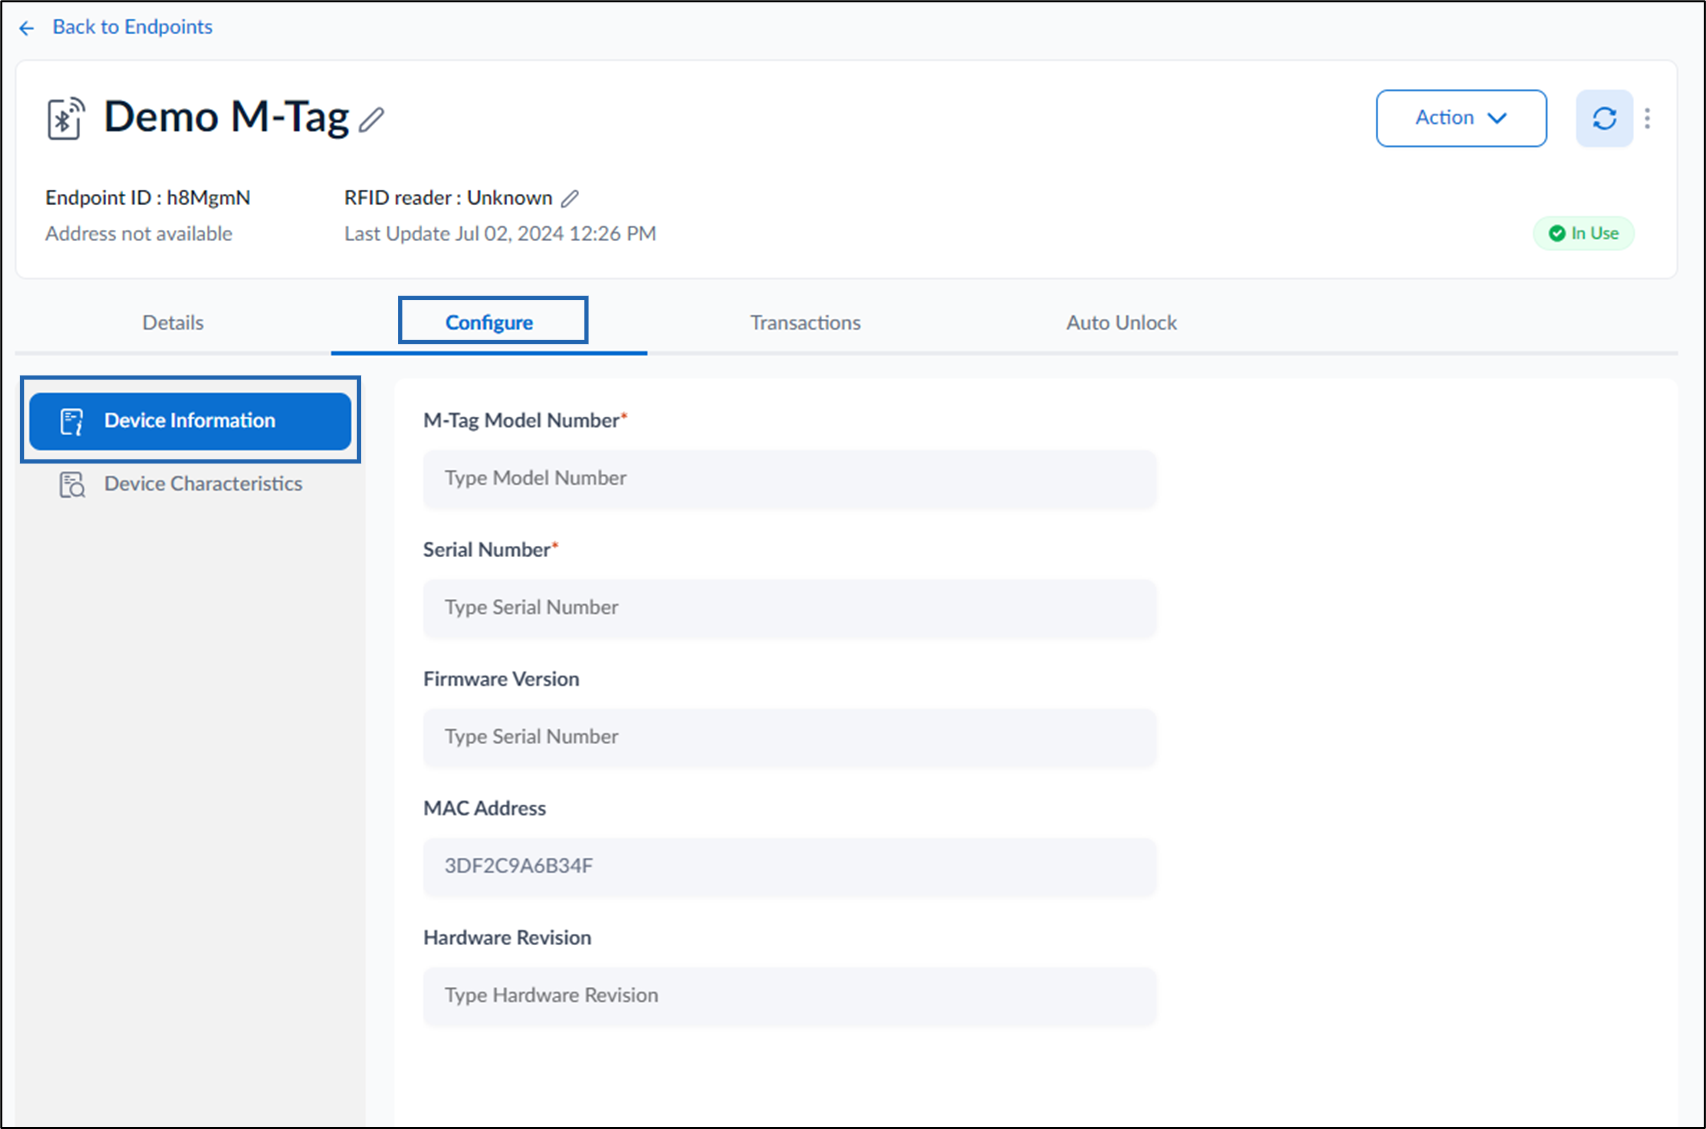
Task: Click the back arrow icon
Action: (x=27, y=28)
